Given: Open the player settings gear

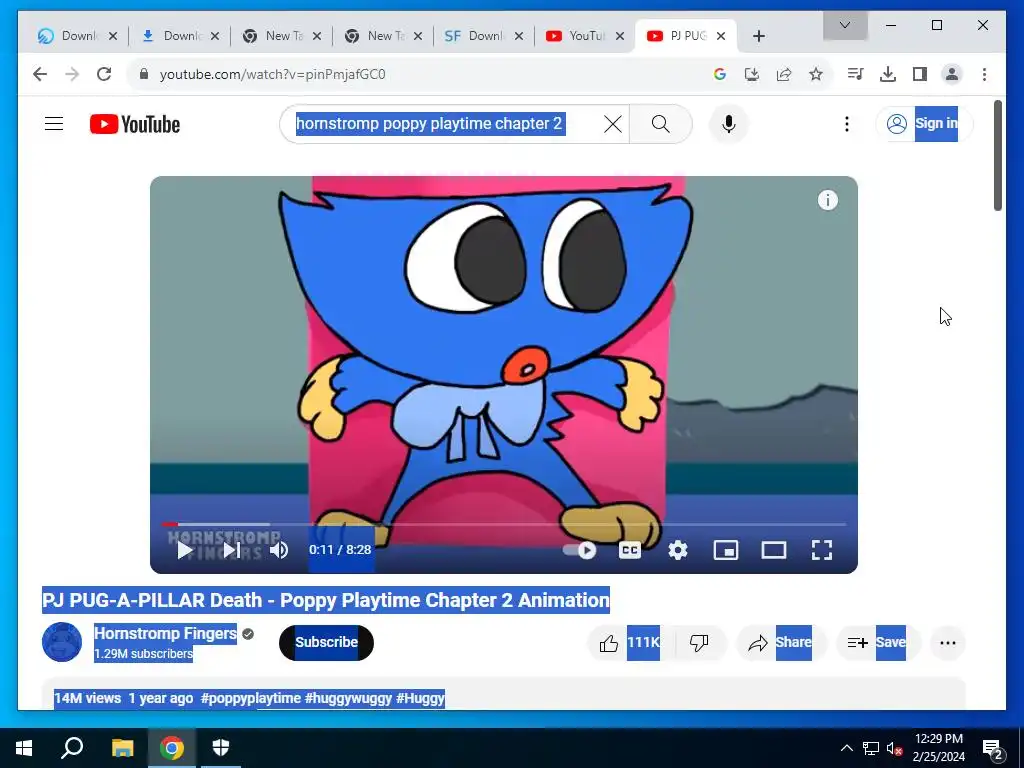Looking at the screenshot, I should 678,551.
